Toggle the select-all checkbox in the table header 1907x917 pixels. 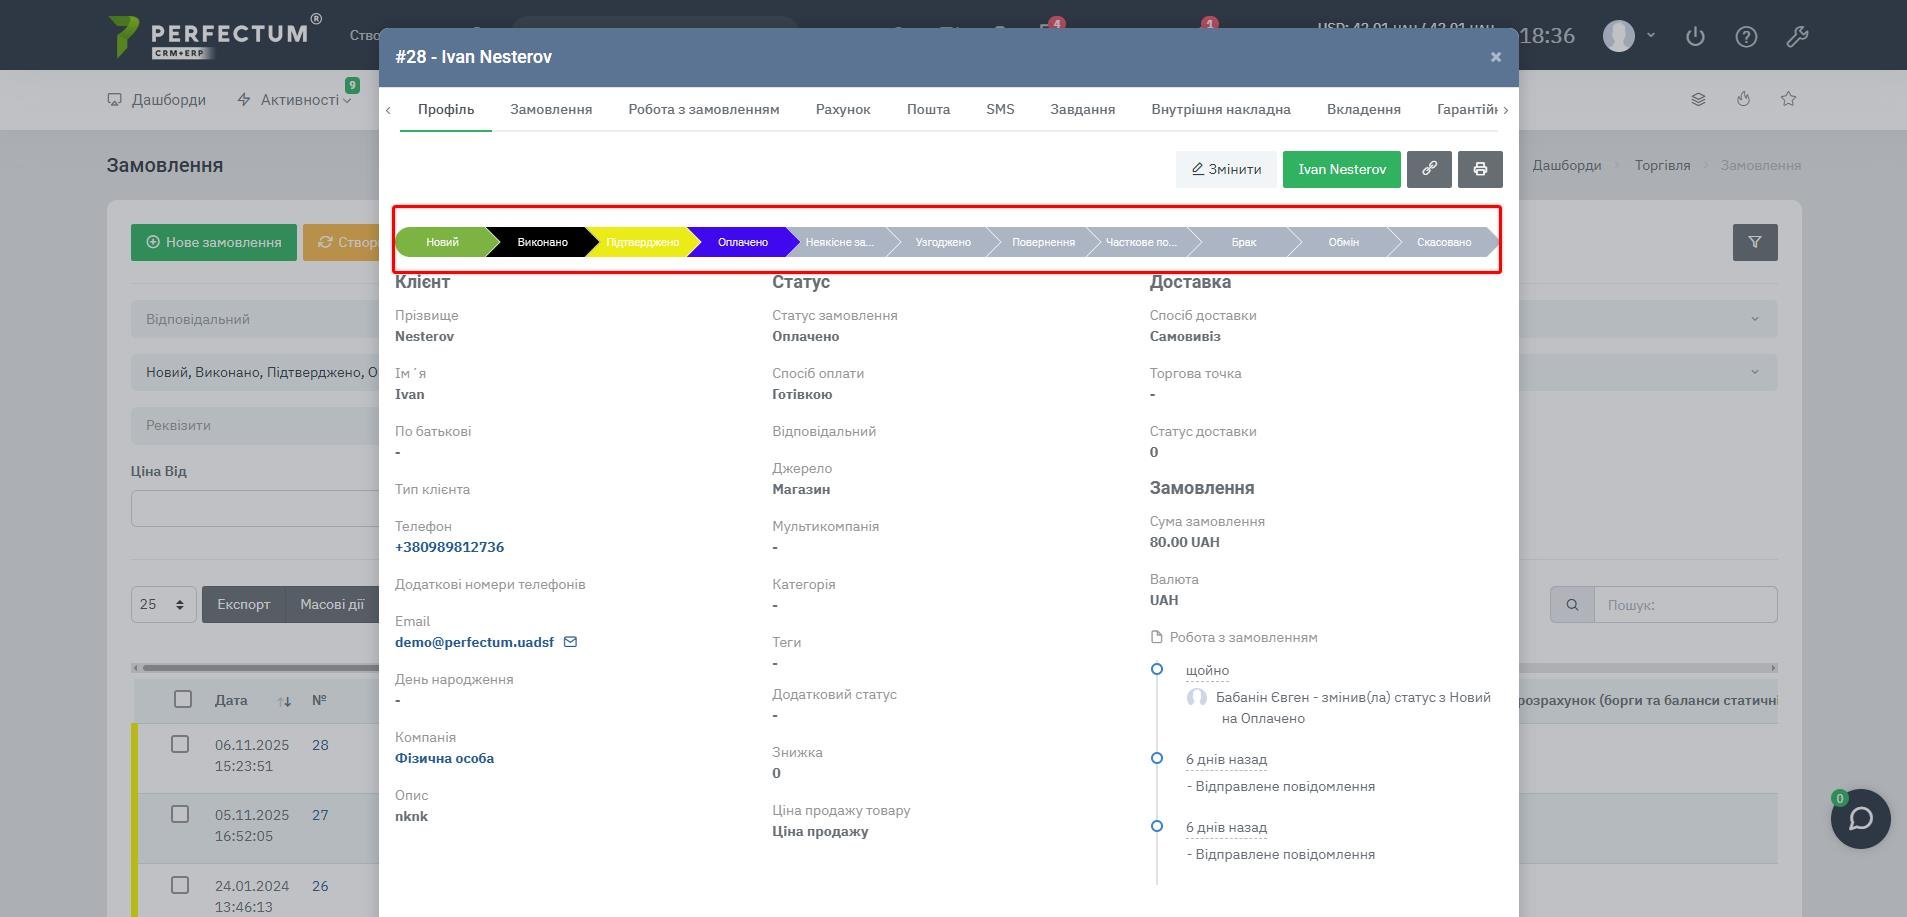pyautogui.click(x=182, y=699)
